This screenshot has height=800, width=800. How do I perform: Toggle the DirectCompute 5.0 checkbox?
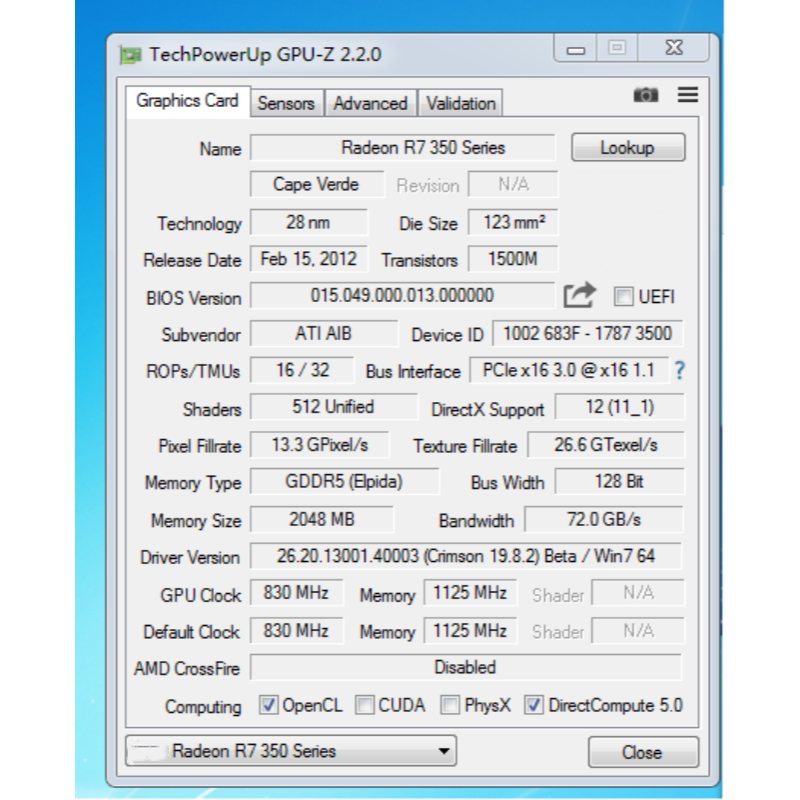tap(534, 705)
